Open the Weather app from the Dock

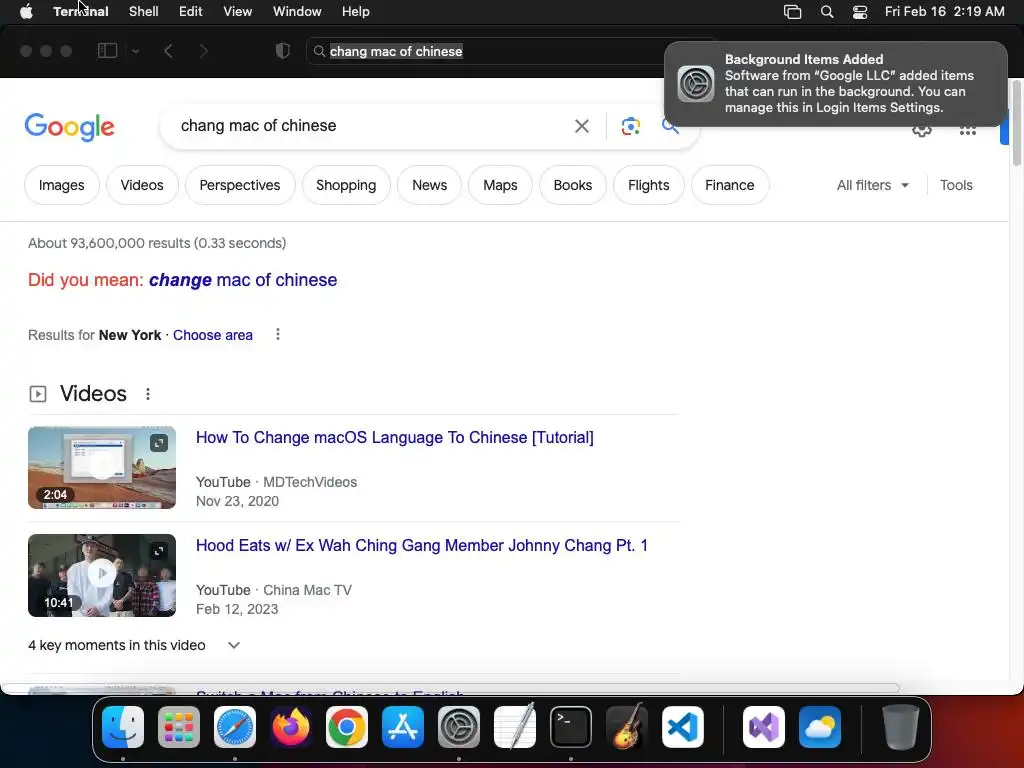[x=820, y=727]
